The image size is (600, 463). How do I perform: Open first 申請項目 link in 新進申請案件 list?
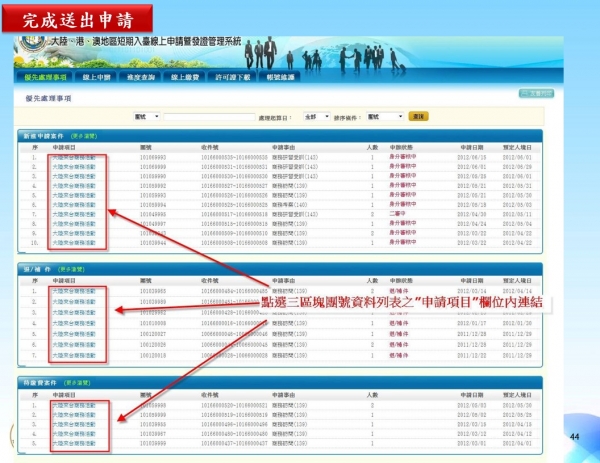74,157
